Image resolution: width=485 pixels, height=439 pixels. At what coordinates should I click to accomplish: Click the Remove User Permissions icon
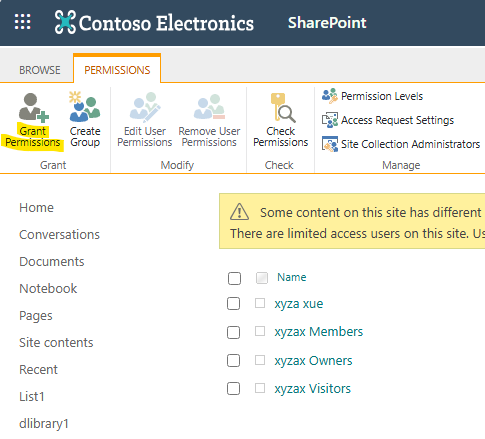tap(209, 107)
